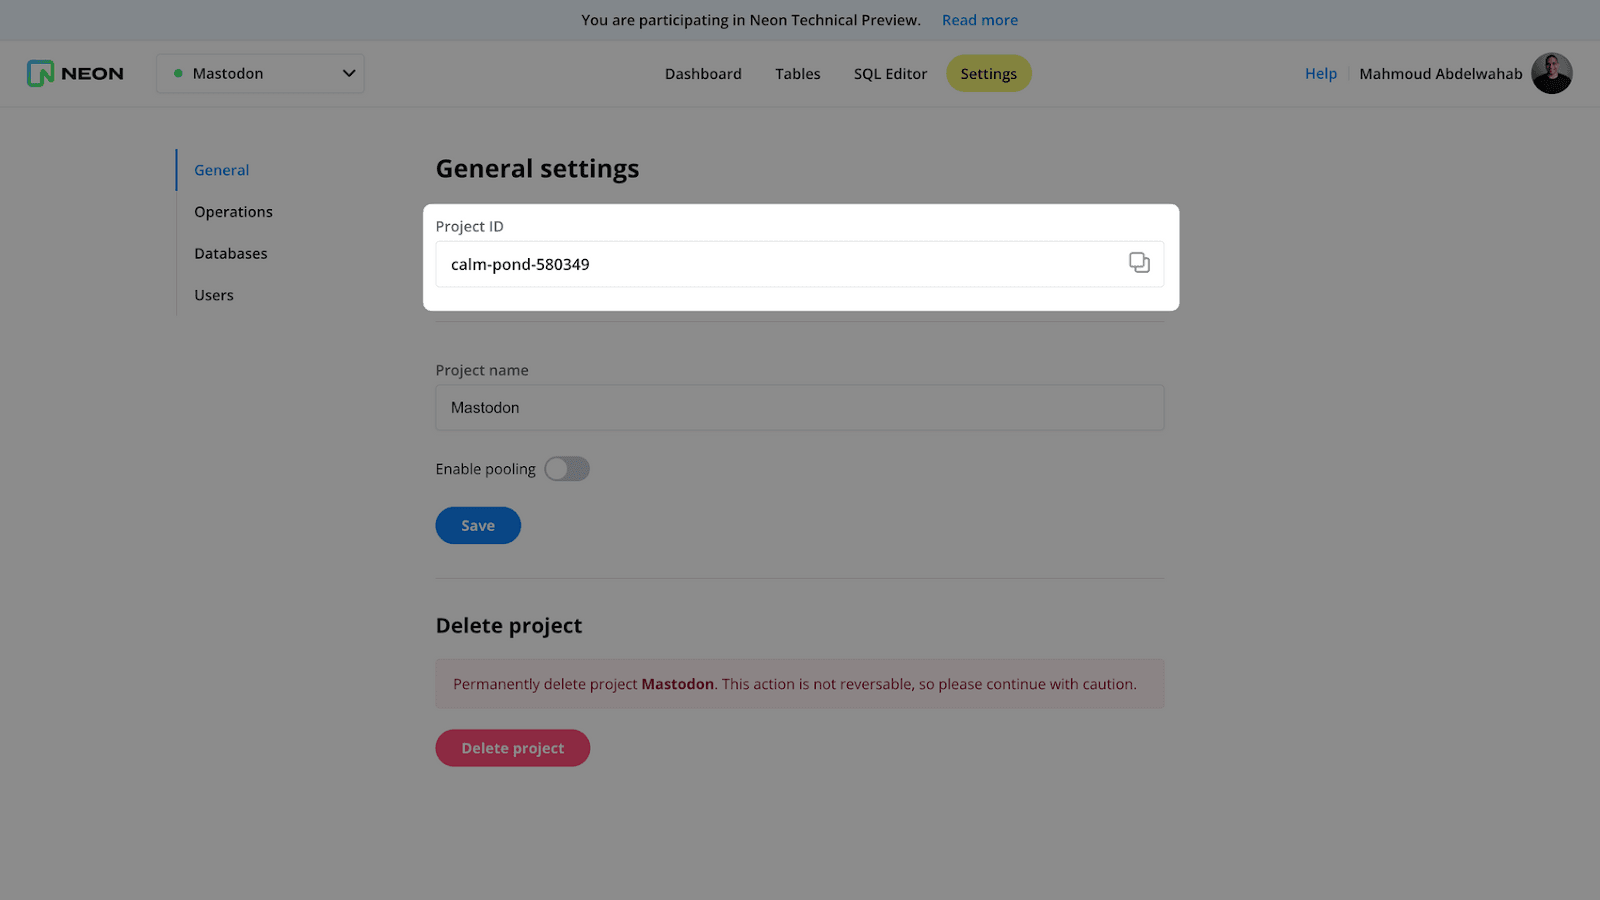The image size is (1600, 900).
Task: Click the green project status dot
Action: point(178,73)
